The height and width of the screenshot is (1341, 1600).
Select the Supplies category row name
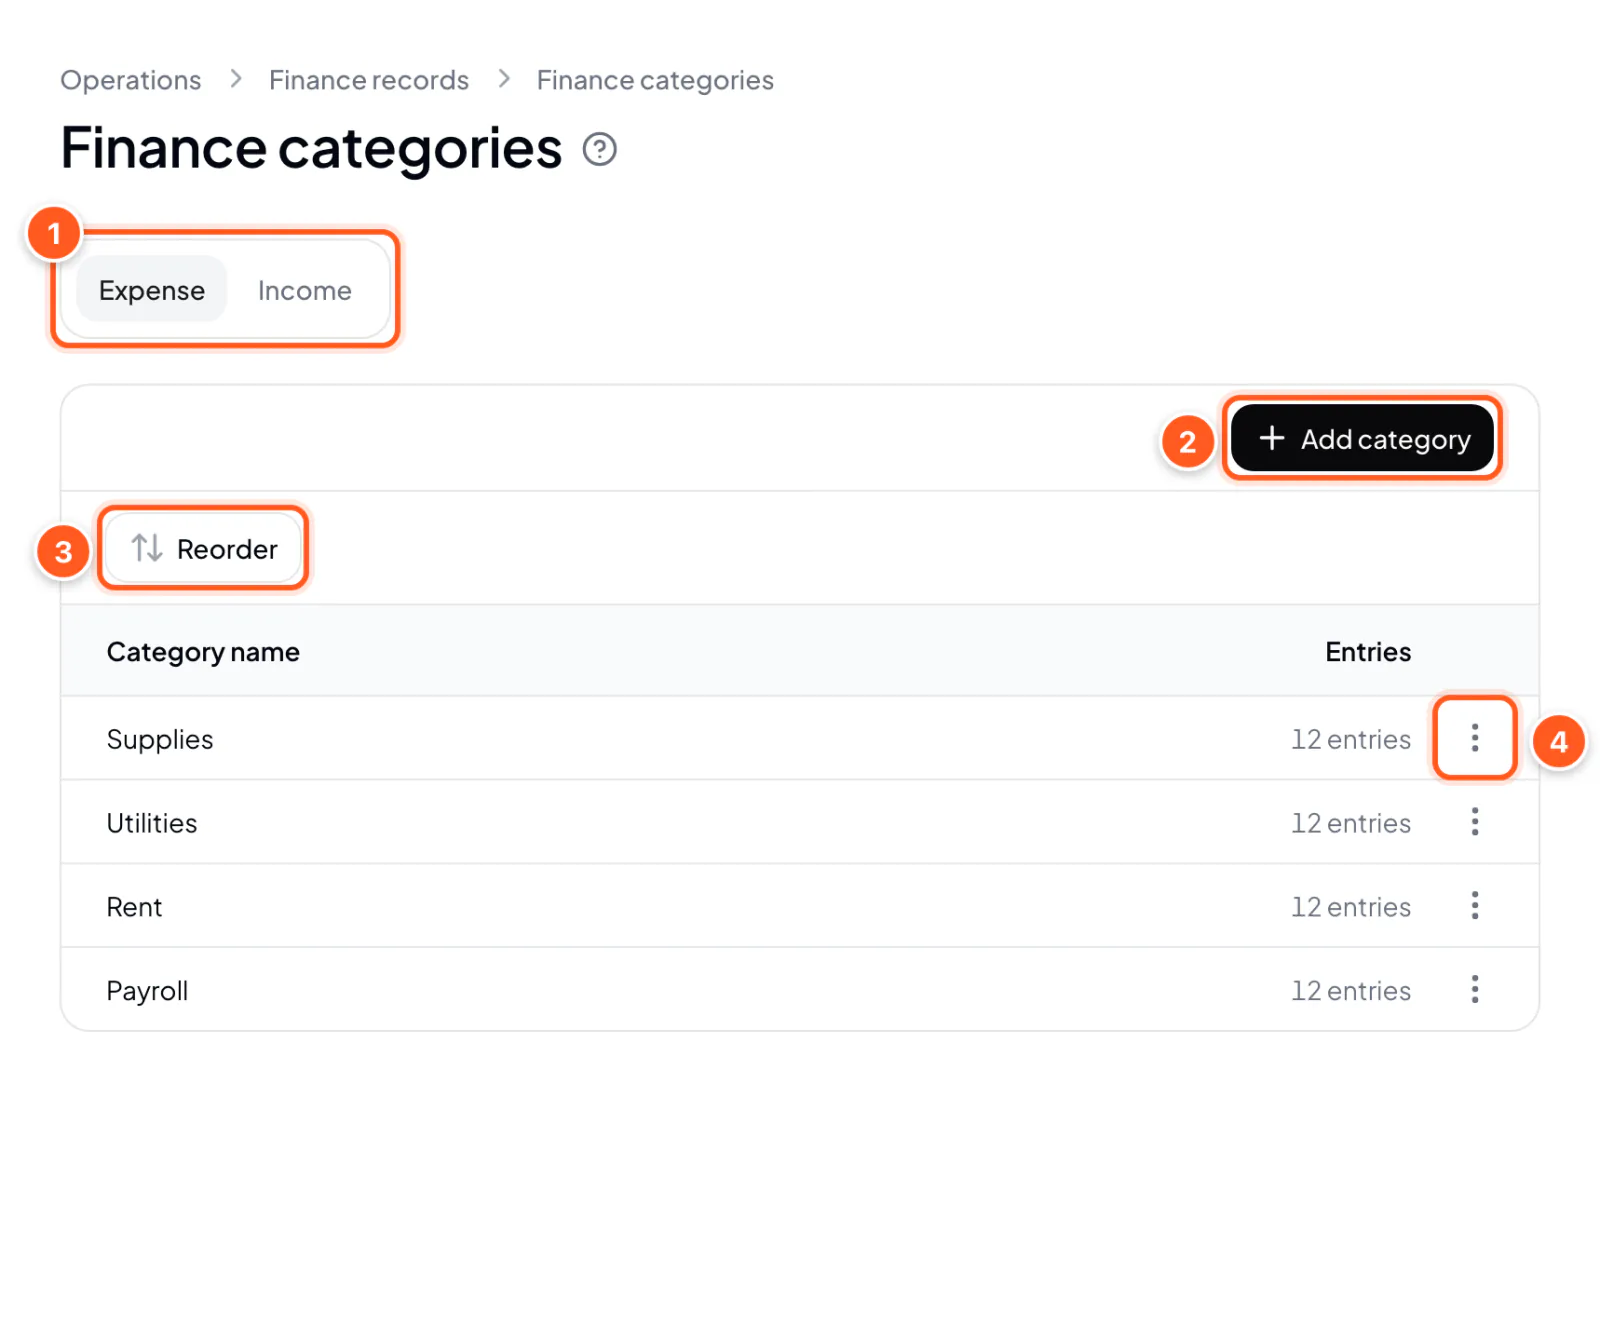click(x=160, y=739)
